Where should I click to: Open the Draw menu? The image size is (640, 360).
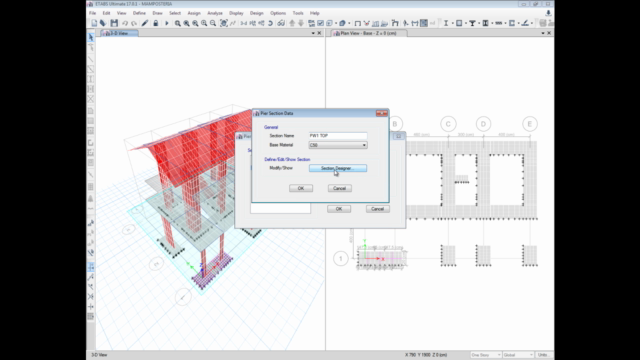click(x=157, y=13)
